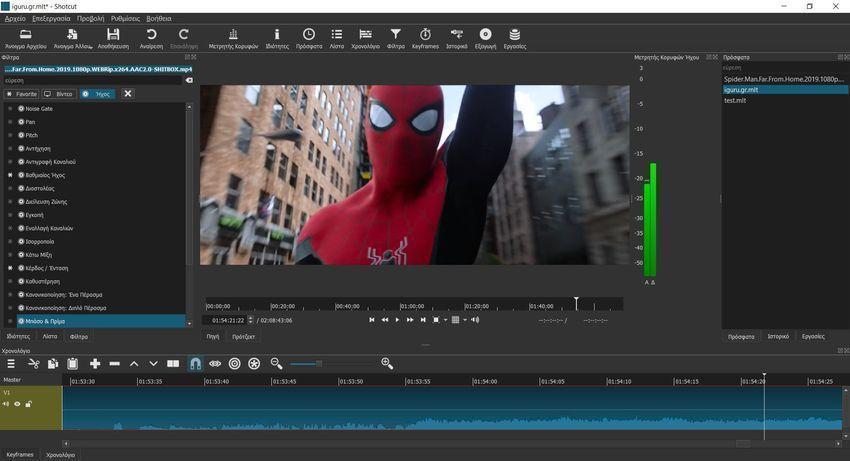This screenshot has height=461, width=850.
Task: Show Ήχος audio filters
Action: pos(96,94)
